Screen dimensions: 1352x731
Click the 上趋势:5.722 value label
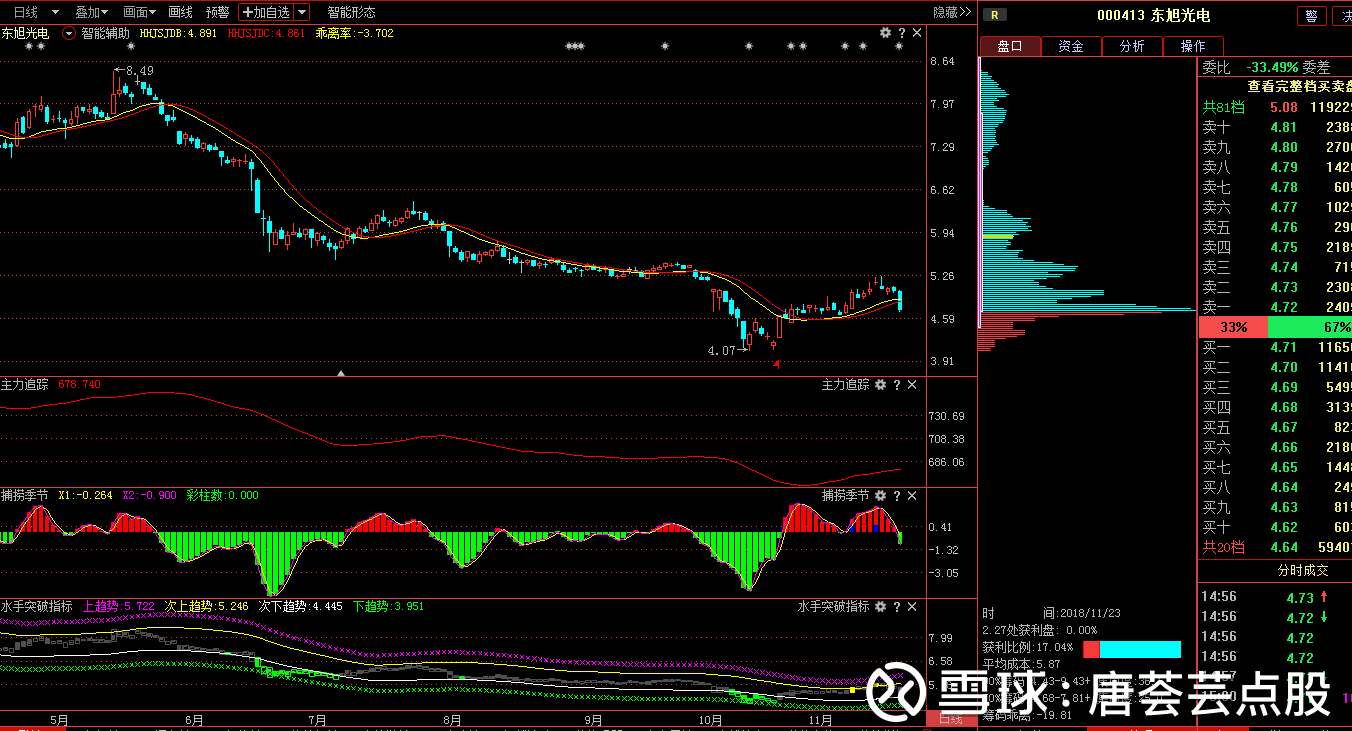[119, 606]
